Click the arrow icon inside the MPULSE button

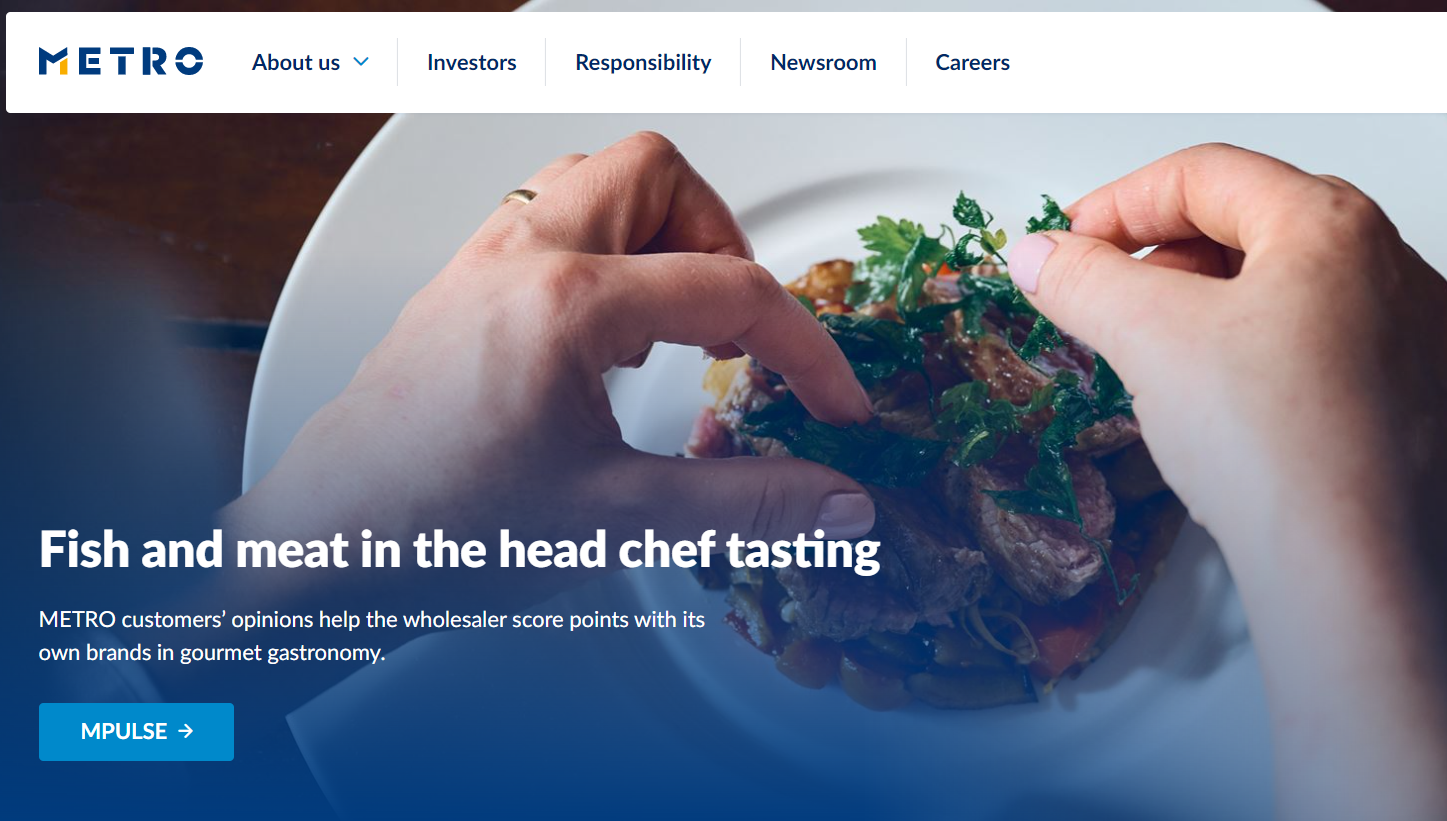(185, 732)
